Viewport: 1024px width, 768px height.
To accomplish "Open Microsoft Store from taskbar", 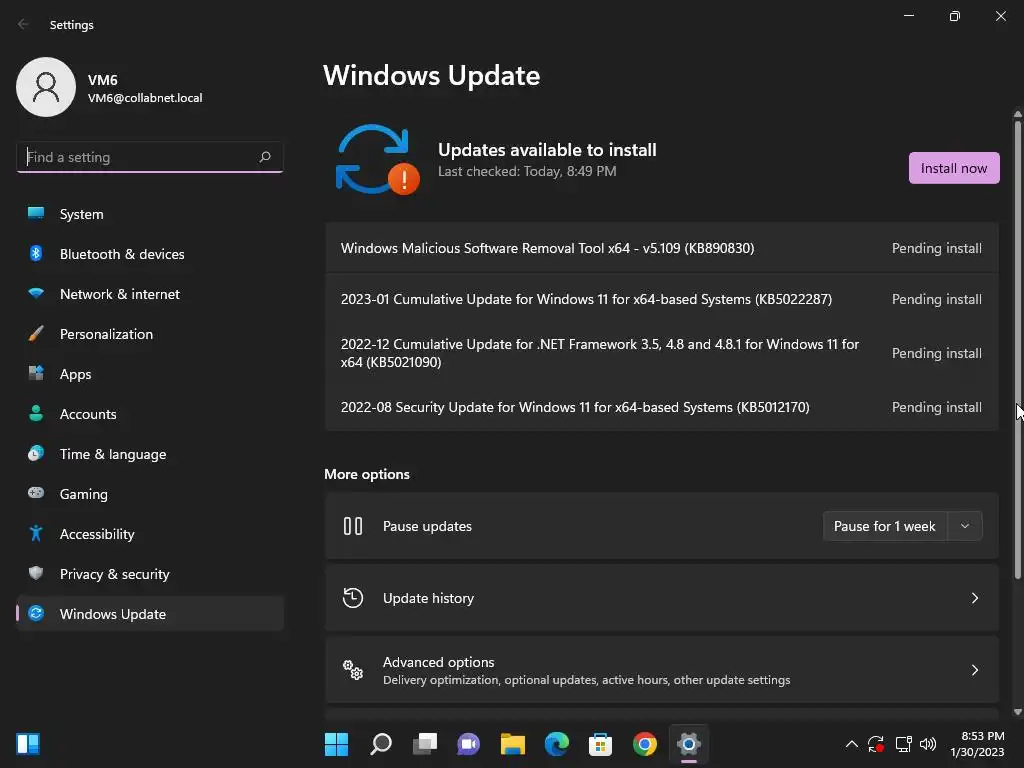I will (600, 744).
